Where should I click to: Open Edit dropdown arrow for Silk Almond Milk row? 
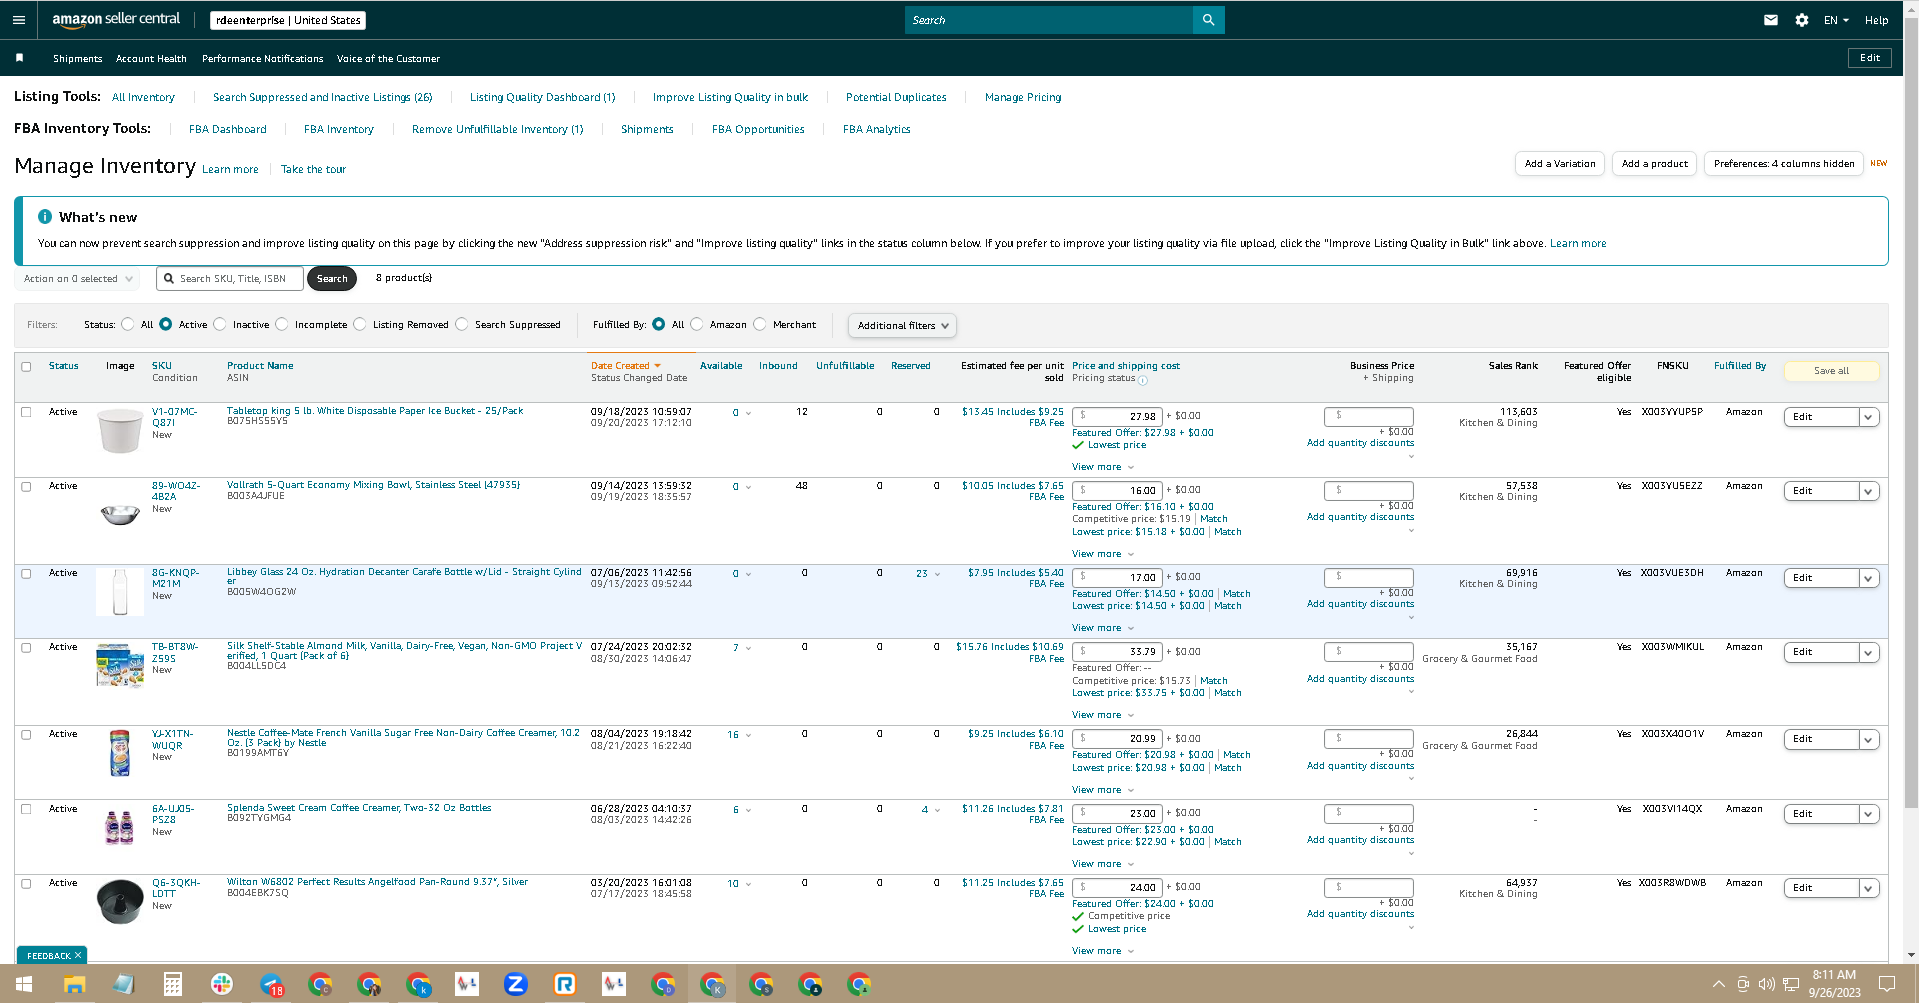pos(1868,652)
